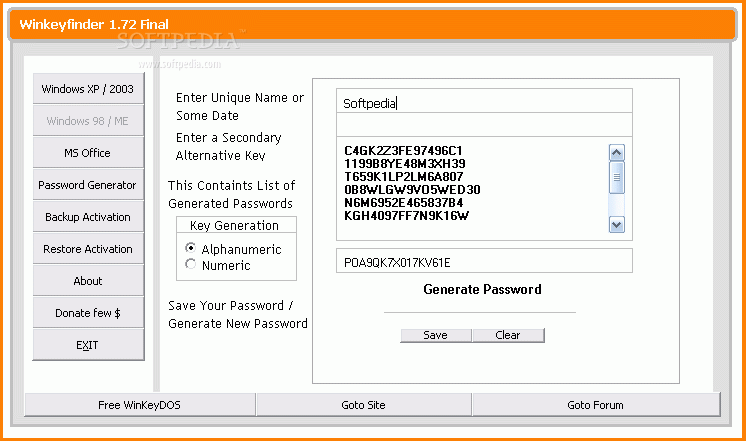Select password T659K1LP2LM6A807 in list

tap(403, 176)
